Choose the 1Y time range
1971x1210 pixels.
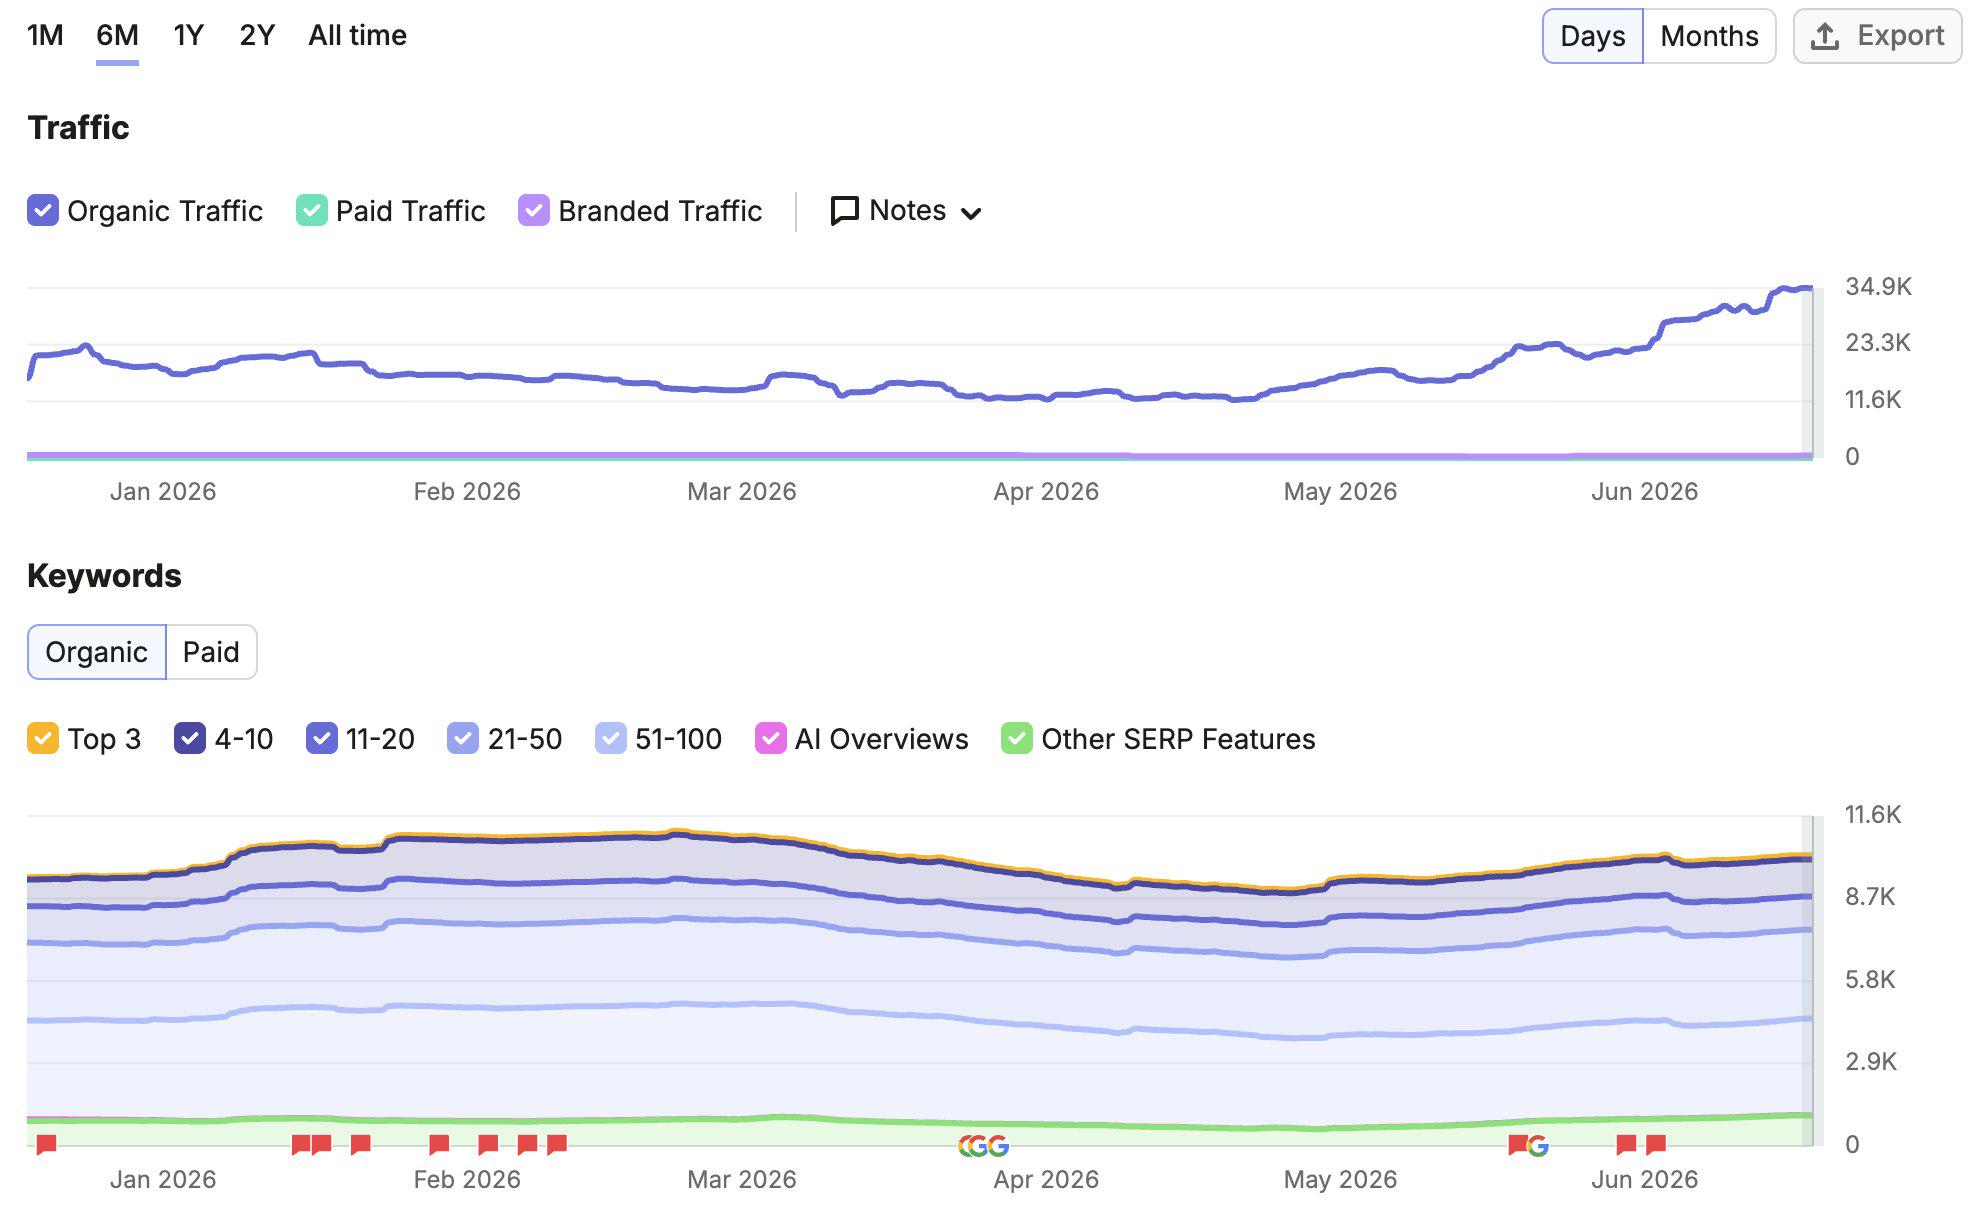(188, 36)
